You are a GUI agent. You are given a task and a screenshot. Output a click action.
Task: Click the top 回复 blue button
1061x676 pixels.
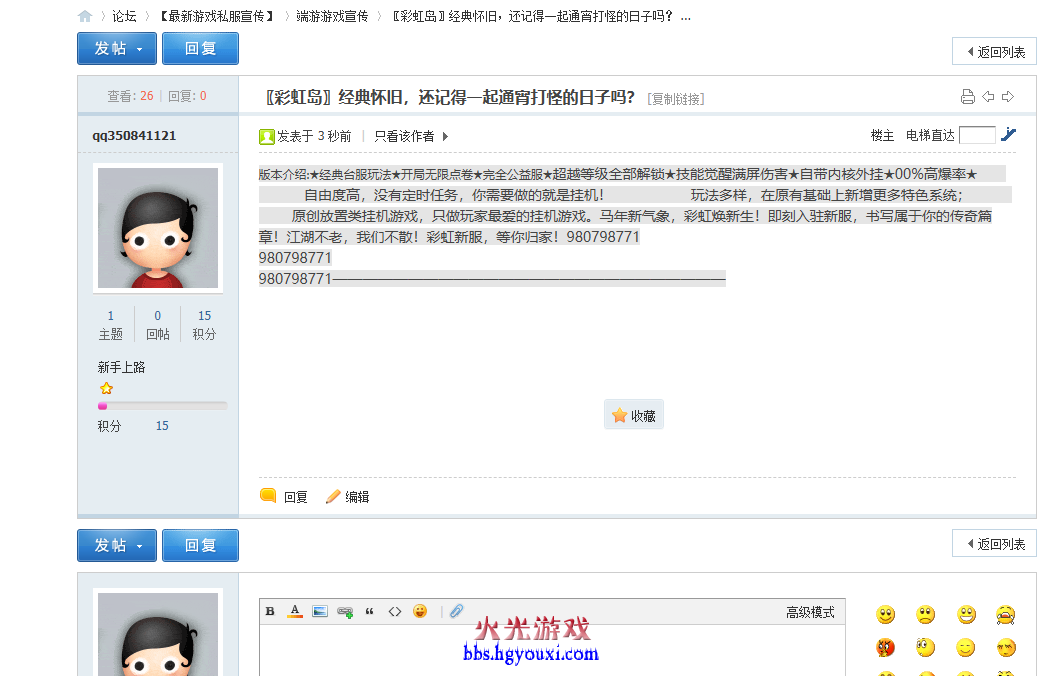pos(200,49)
